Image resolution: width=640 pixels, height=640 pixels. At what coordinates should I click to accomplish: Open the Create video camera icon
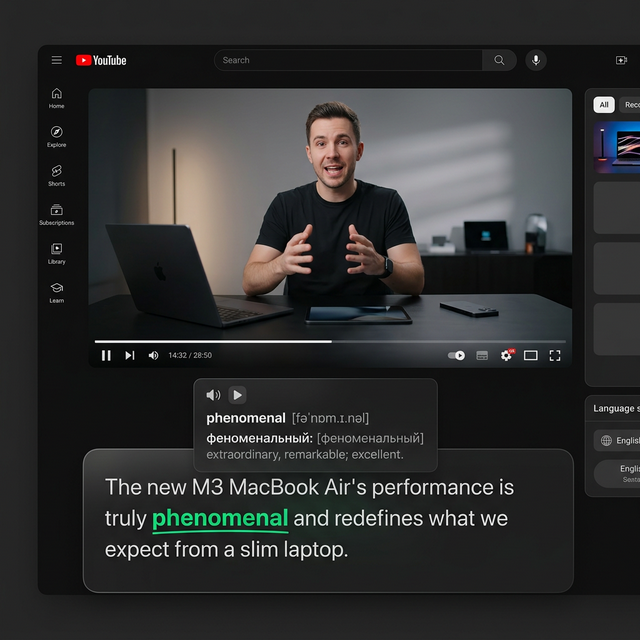pyautogui.click(x=621, y=60)
